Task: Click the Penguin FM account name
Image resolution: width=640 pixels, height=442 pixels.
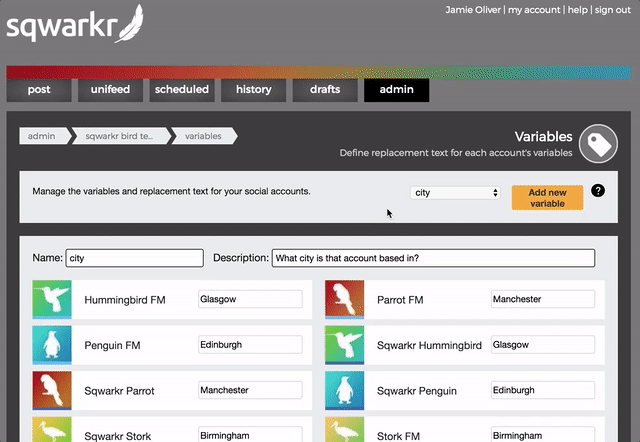Action: (x=112, y=346)
